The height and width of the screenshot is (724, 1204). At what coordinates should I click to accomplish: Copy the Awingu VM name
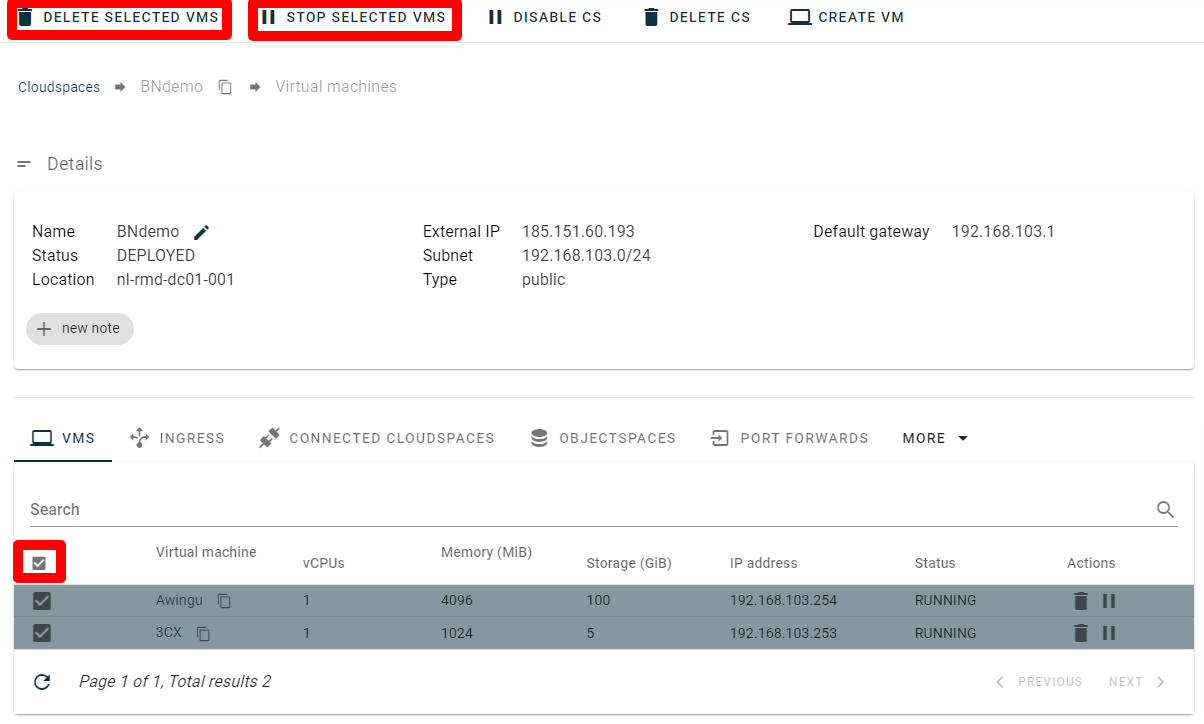point(225,601)
